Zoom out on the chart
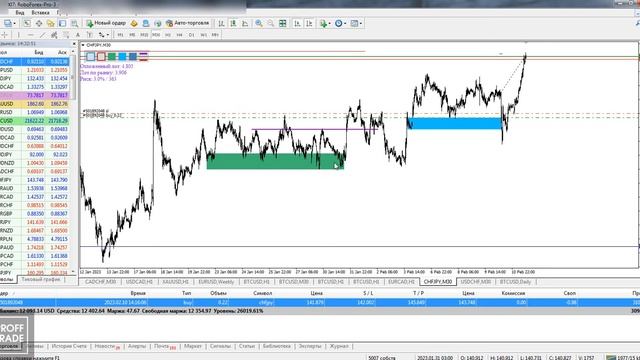This screenshot has width=640, height=360. pyautogui.click(x=271, y=23)
